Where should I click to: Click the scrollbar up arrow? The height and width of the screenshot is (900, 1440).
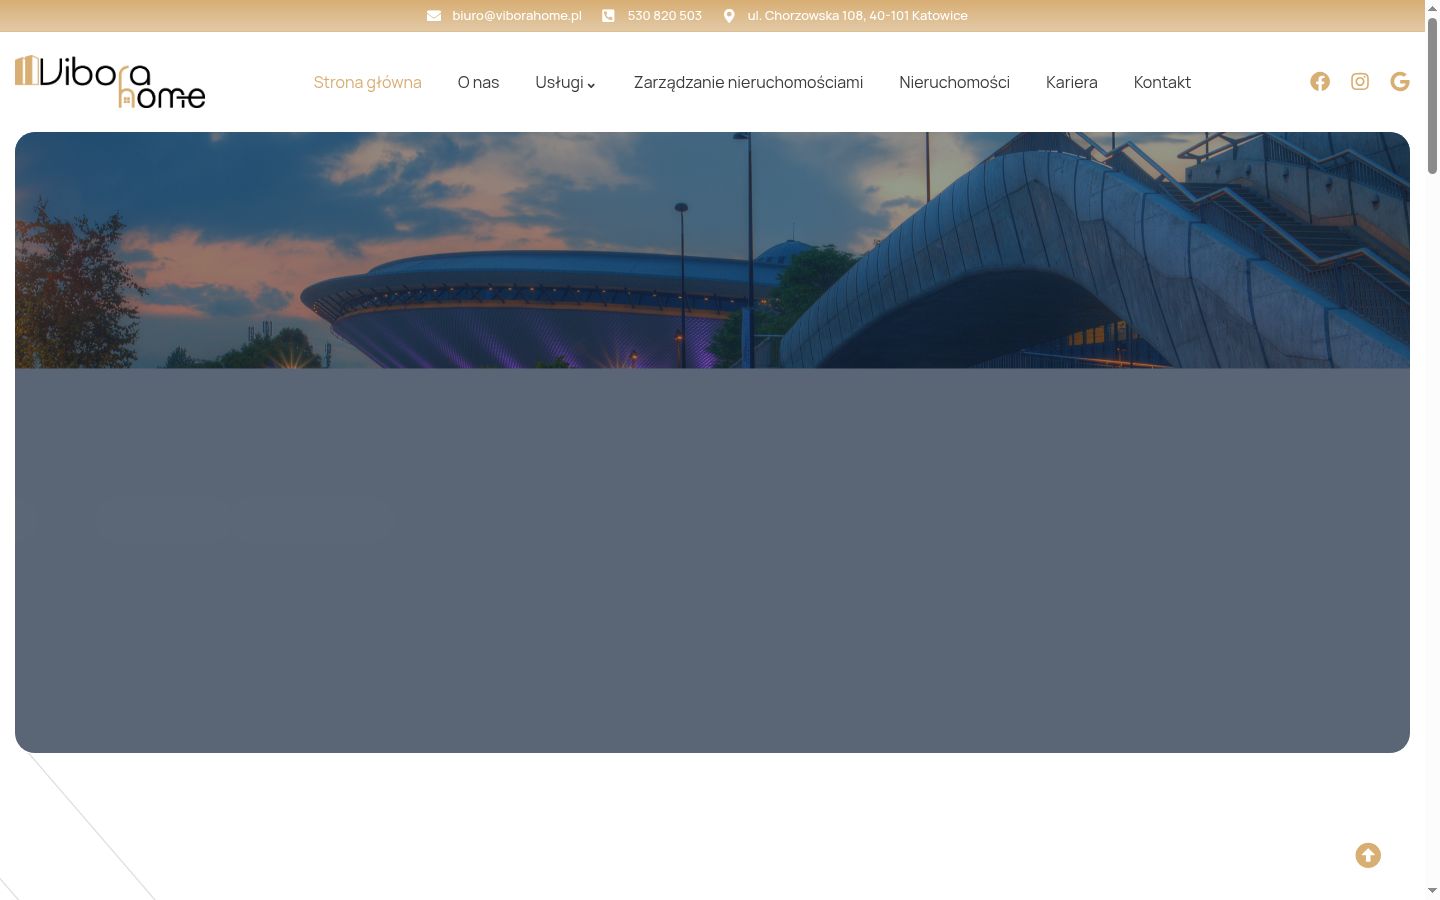tap(1432, 7)
